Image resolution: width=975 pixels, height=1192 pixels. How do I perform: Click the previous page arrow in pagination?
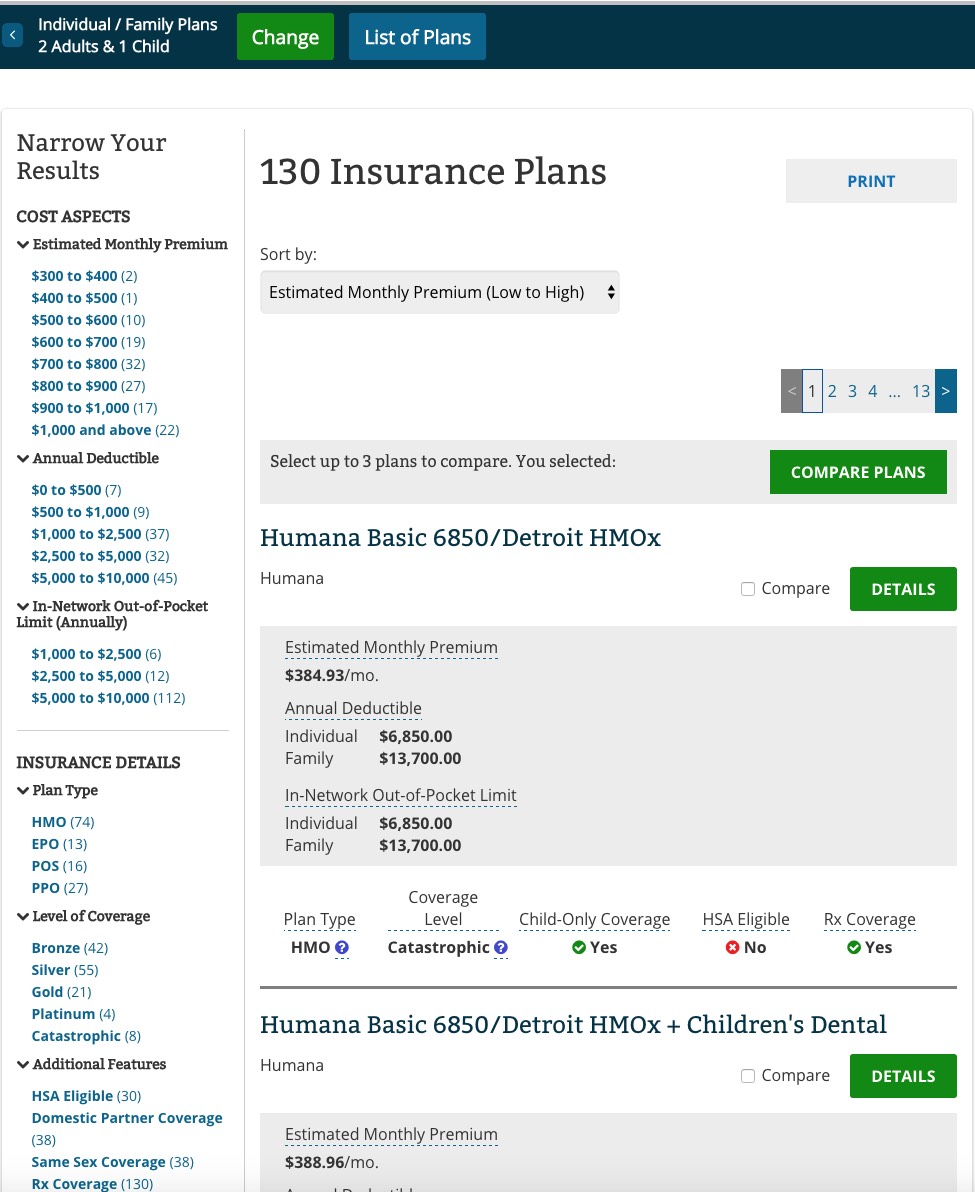[791, 391]
